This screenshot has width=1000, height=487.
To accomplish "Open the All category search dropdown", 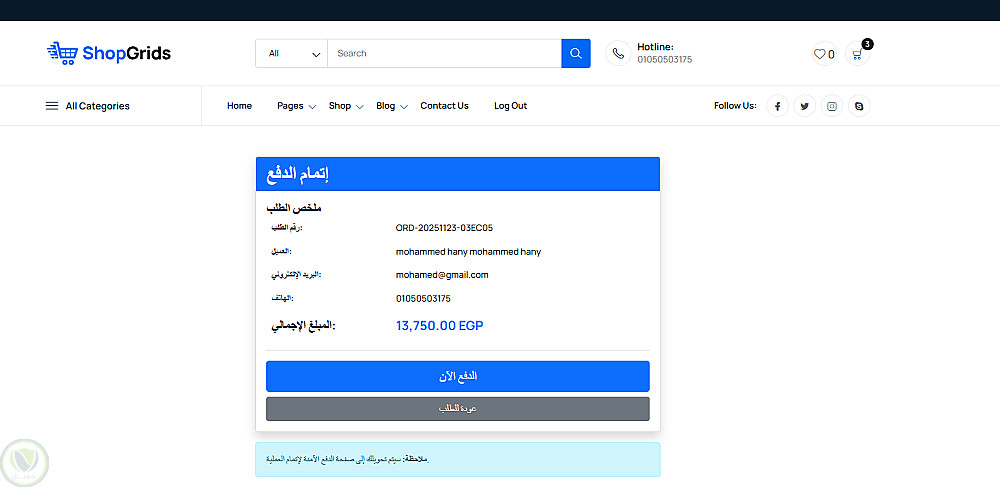I will [x=291, y=54].
